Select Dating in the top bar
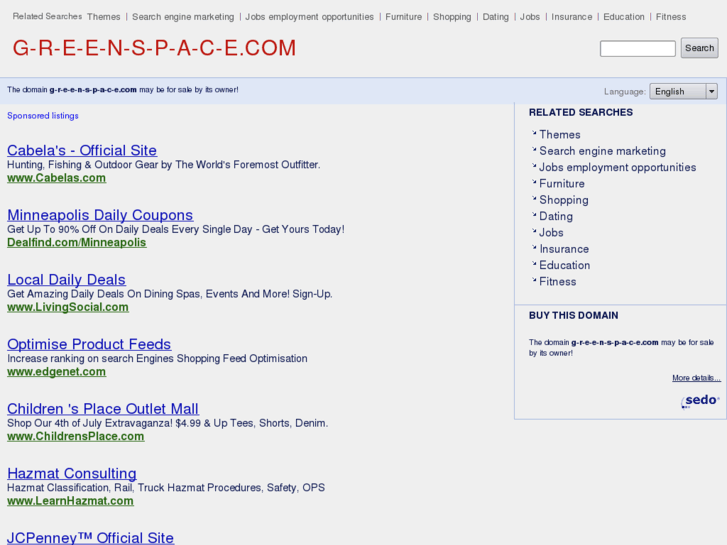The width and height of the screenshot is (727, 545). 495,17
